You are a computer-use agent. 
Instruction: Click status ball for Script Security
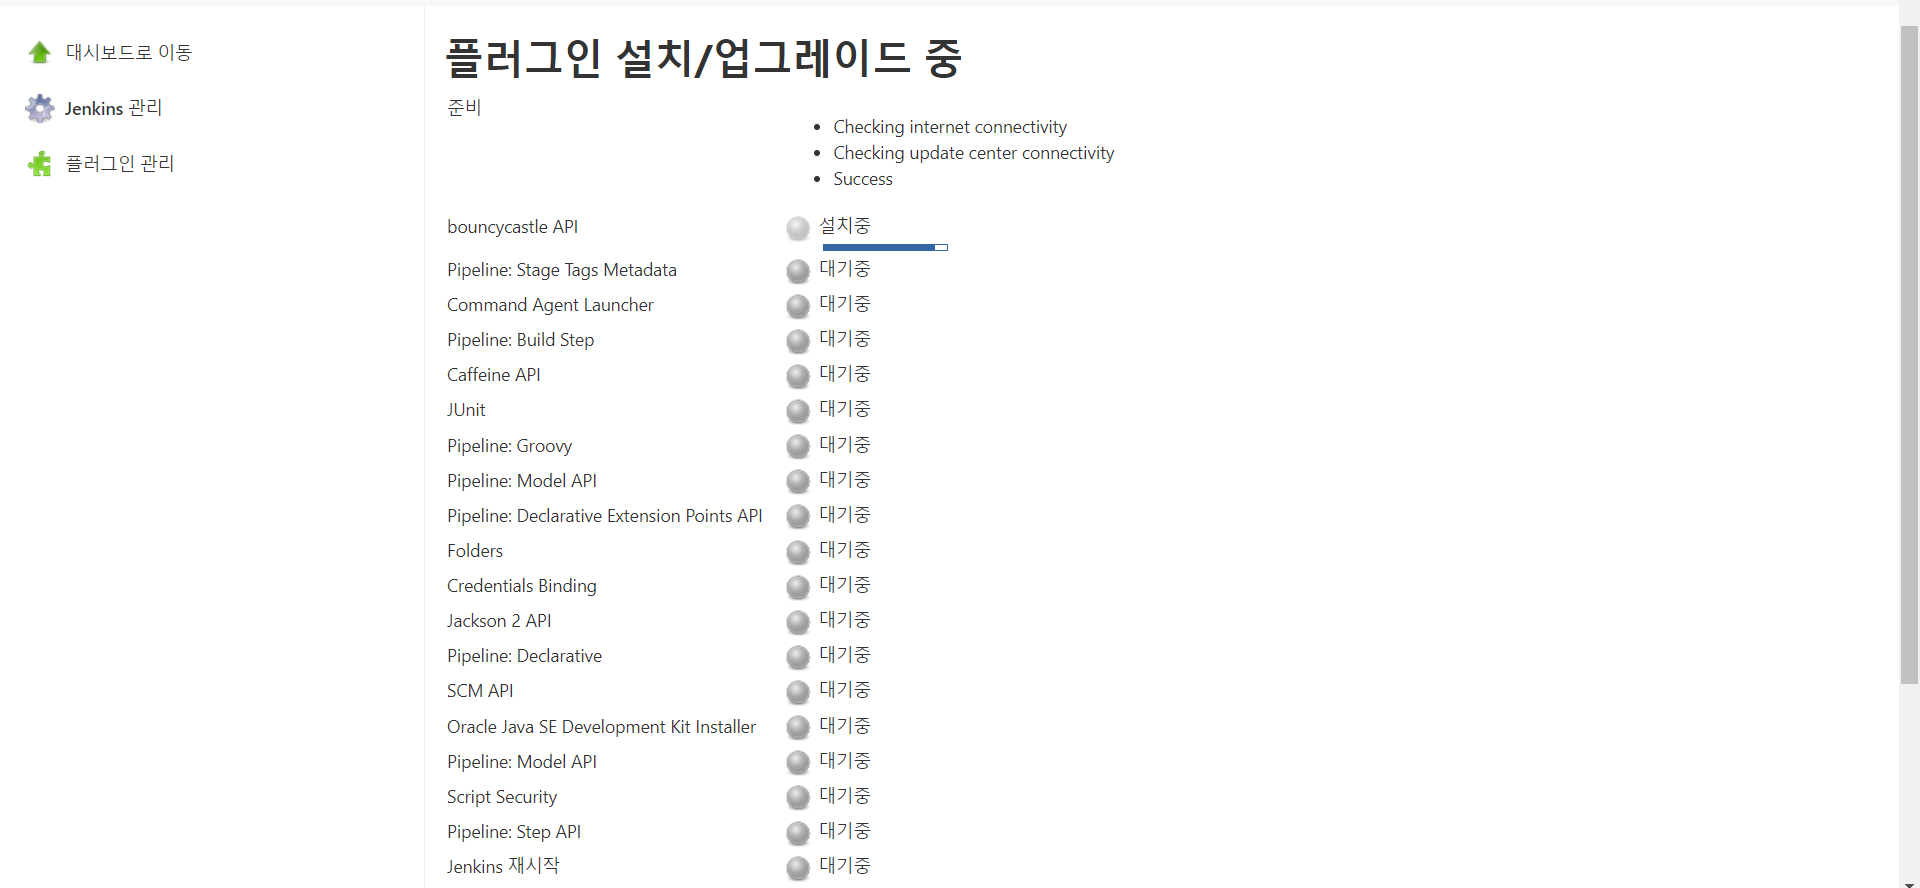pyautogui.click(x=798, y=797)
